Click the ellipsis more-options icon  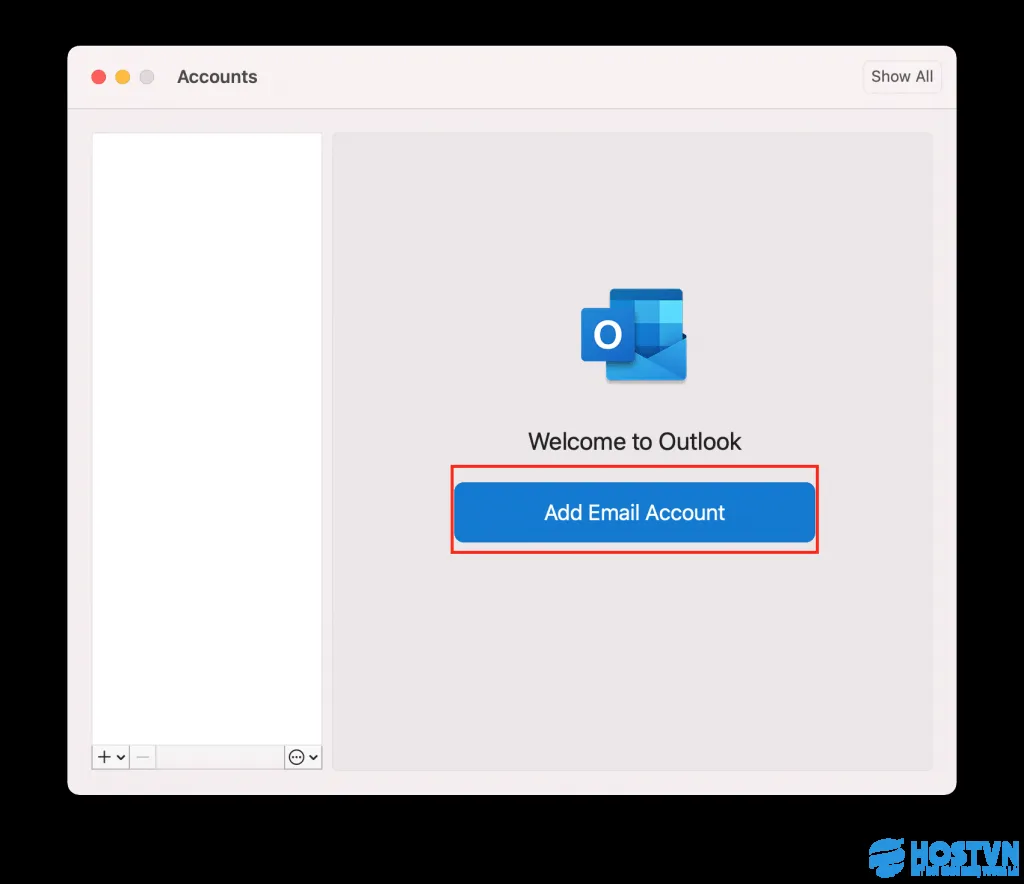(297, 757)
